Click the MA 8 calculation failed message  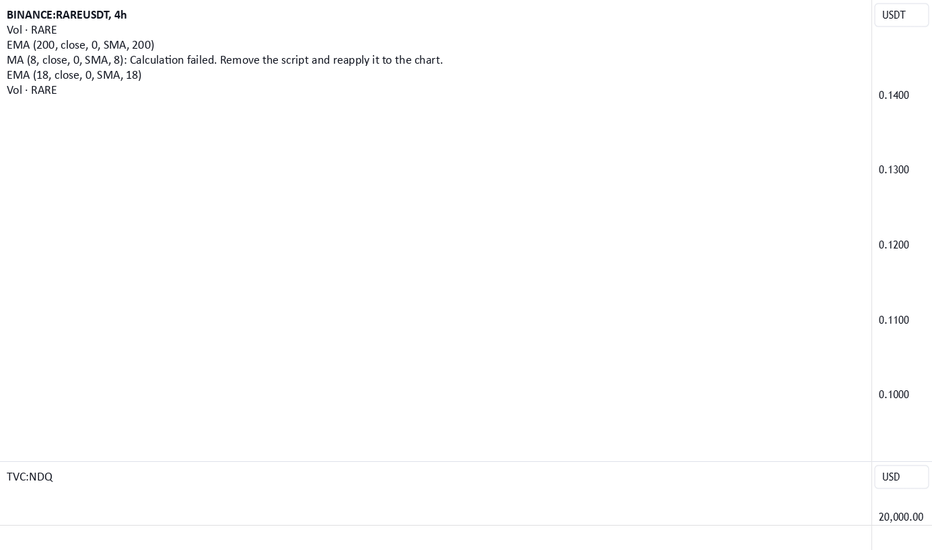tap(225, 60)
